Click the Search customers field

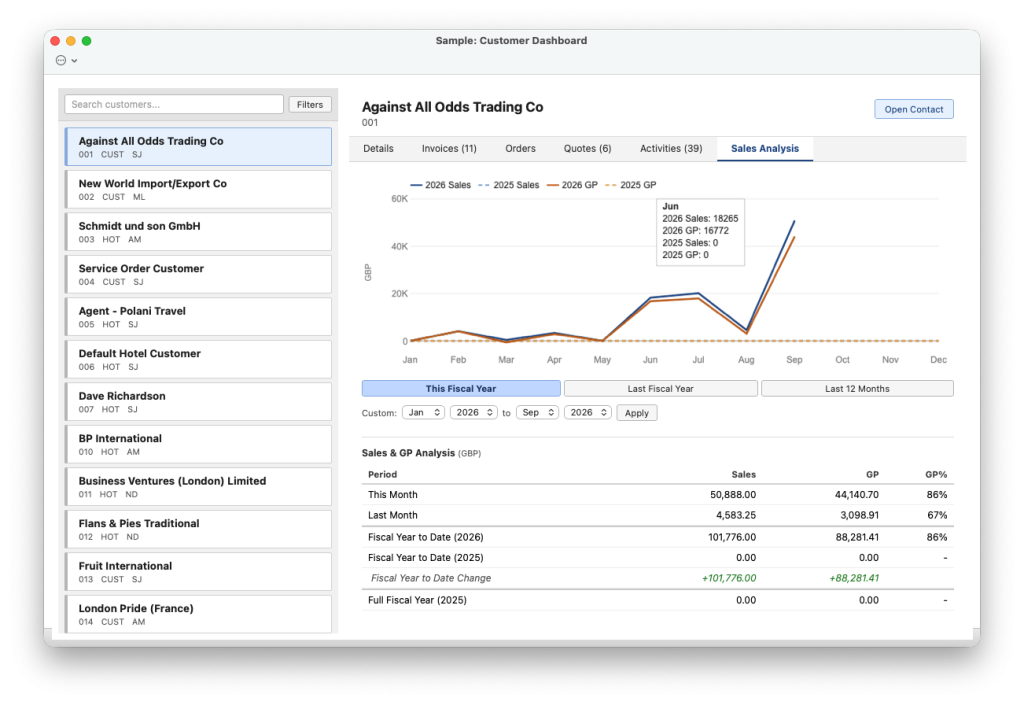click(x=174, y=104)
